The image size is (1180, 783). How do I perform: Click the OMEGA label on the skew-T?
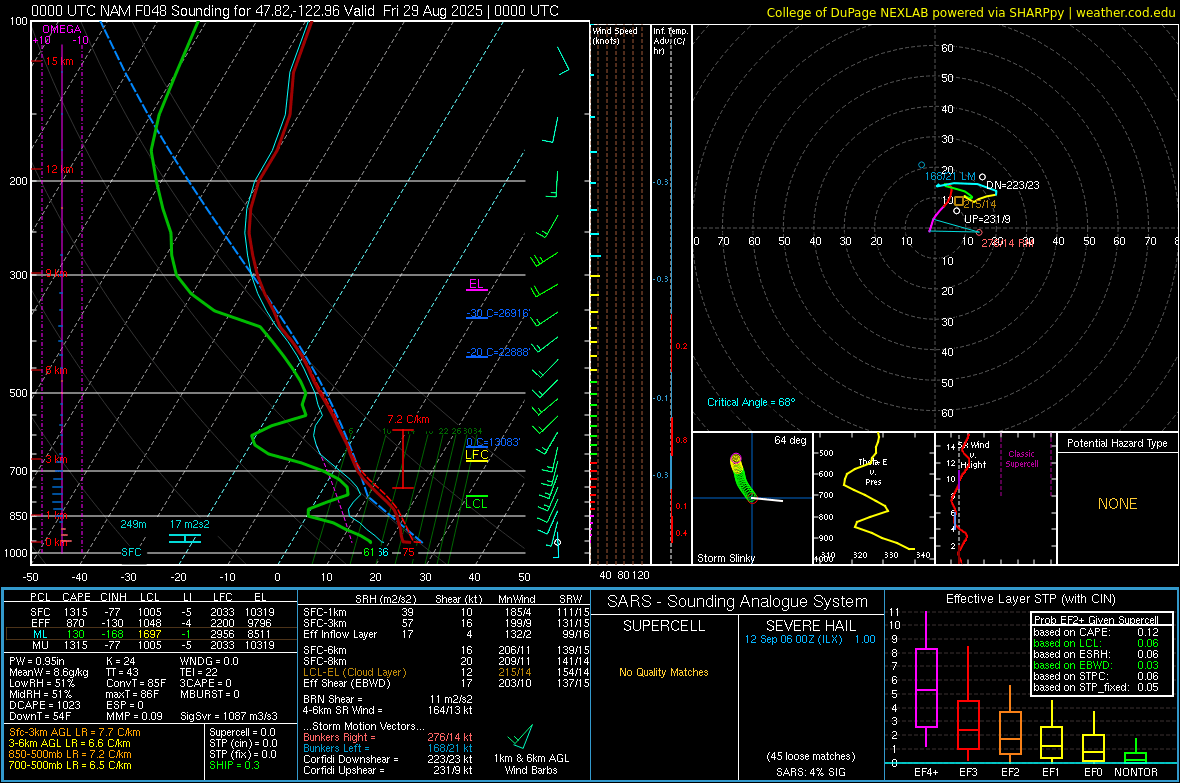(x=62, y=29)
